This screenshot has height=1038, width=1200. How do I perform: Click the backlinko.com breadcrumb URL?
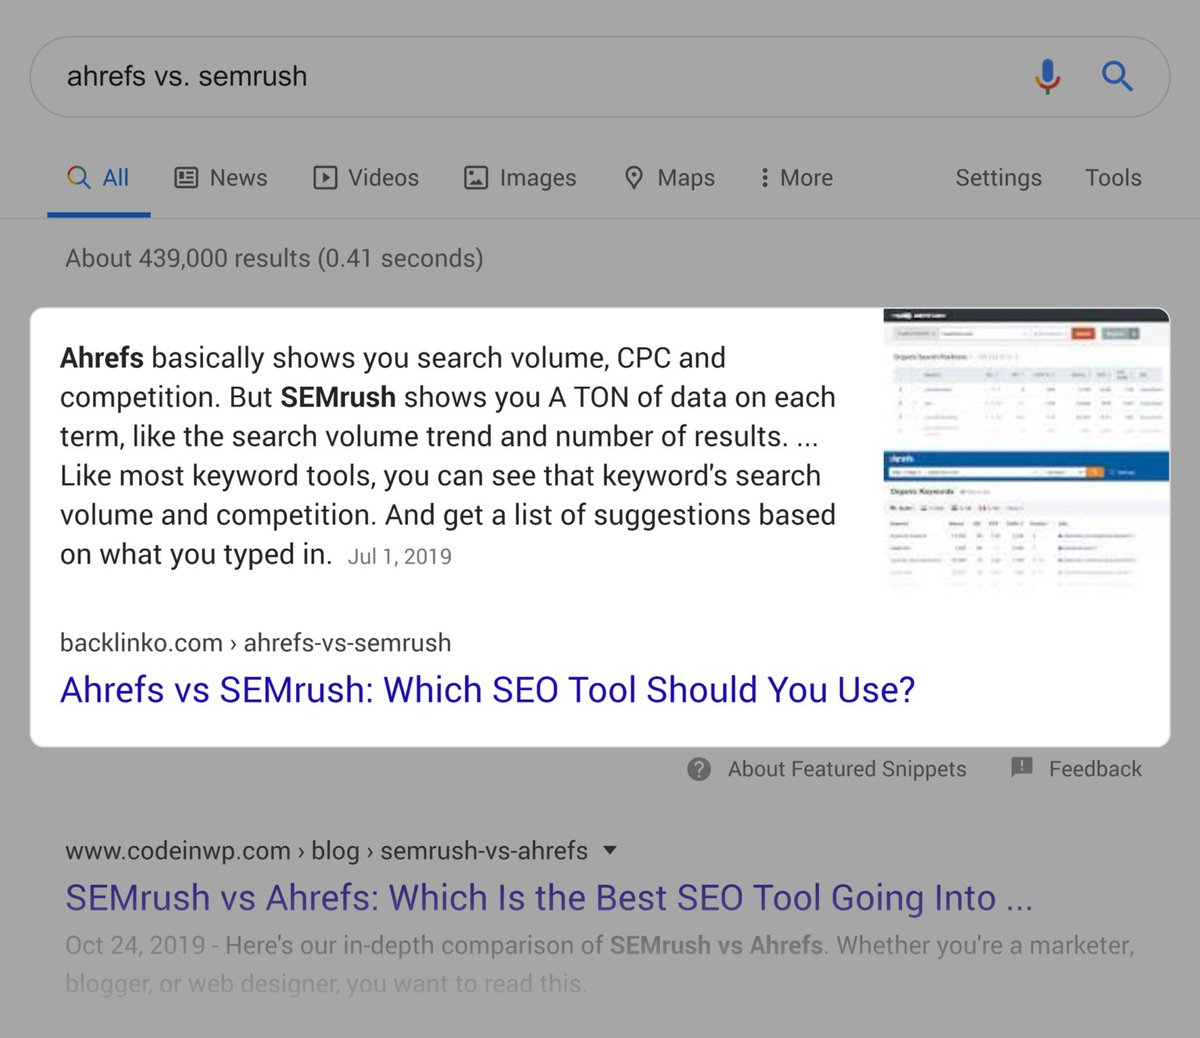click(x=255, y=643)
